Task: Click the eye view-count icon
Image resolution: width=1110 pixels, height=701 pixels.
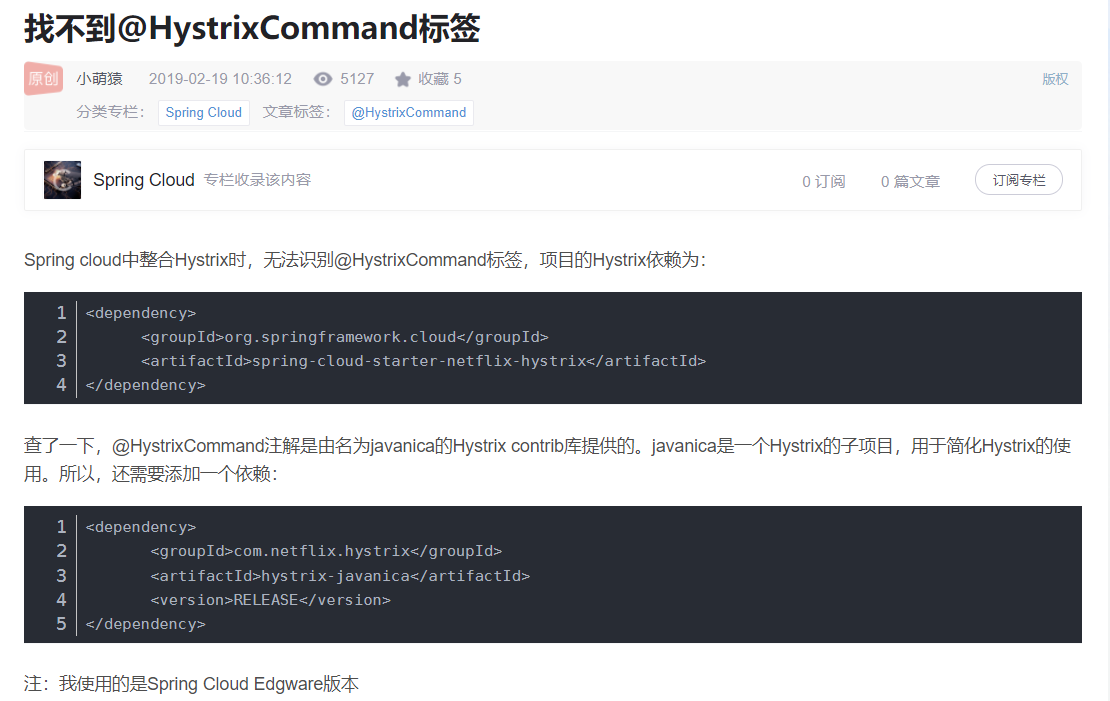Action: [x=323, y=79]
